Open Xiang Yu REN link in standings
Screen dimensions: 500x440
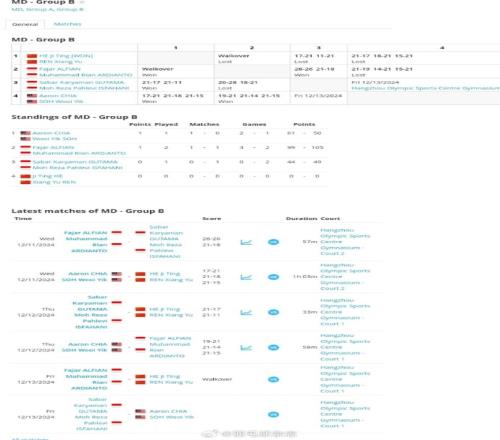[54, 182]
